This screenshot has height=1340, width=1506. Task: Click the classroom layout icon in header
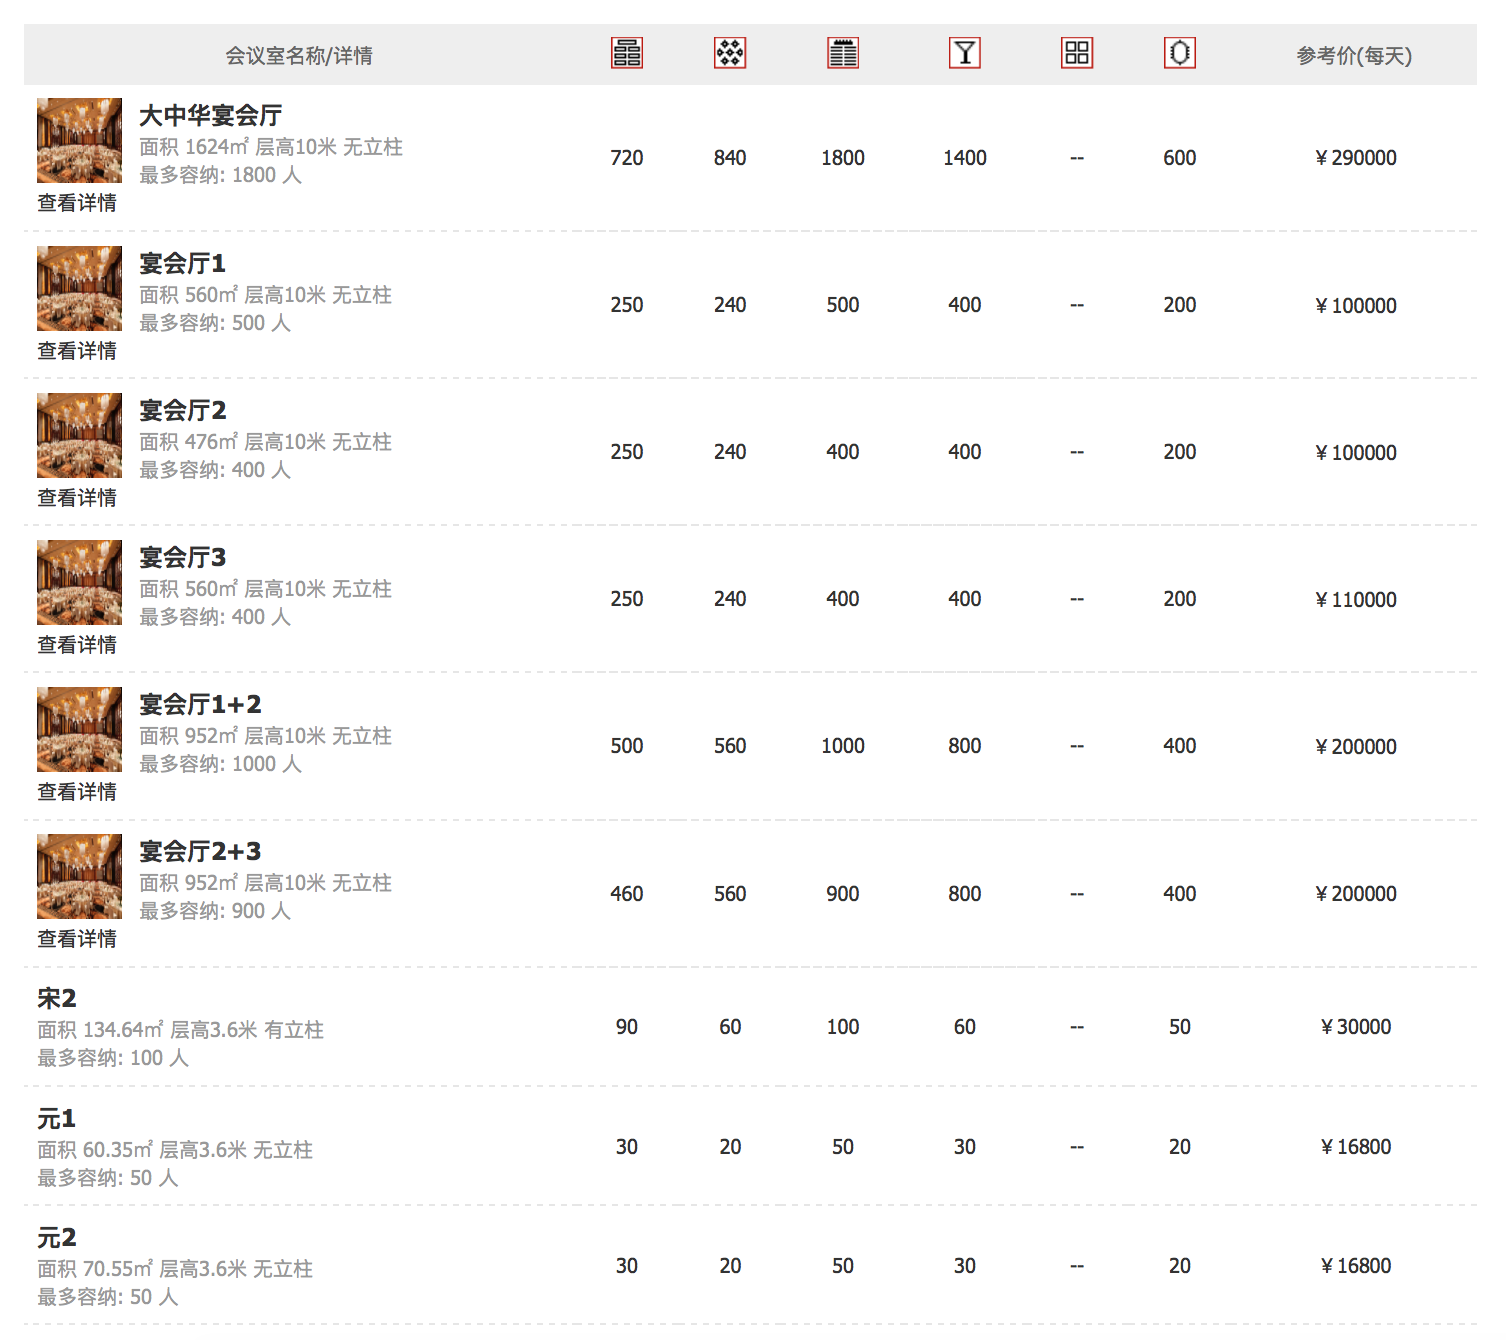pos(627,53)
